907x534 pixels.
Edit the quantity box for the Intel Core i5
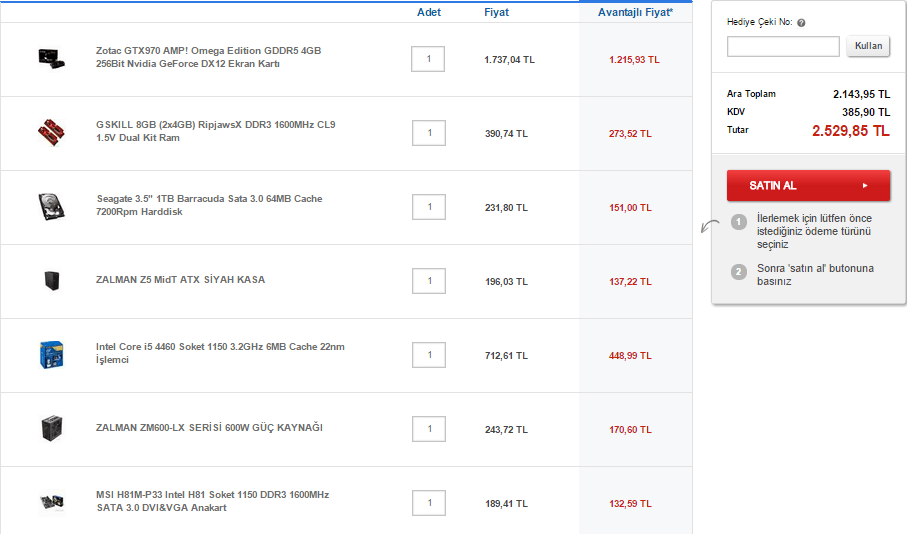[x=428, y=355]
